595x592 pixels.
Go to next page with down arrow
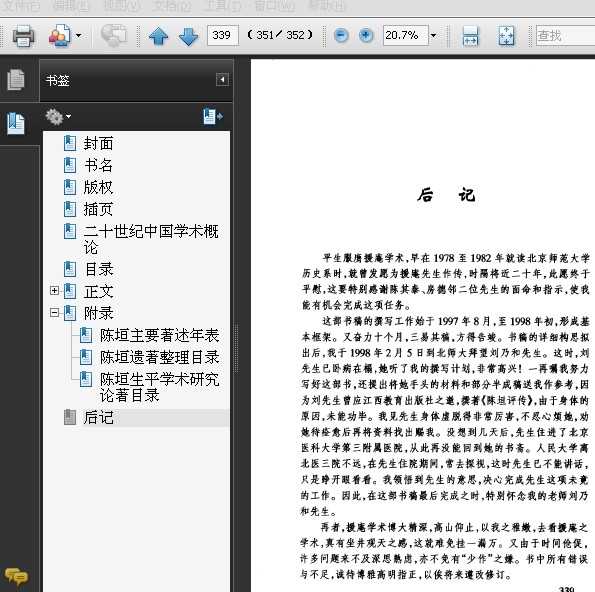(x=188, y=36)
